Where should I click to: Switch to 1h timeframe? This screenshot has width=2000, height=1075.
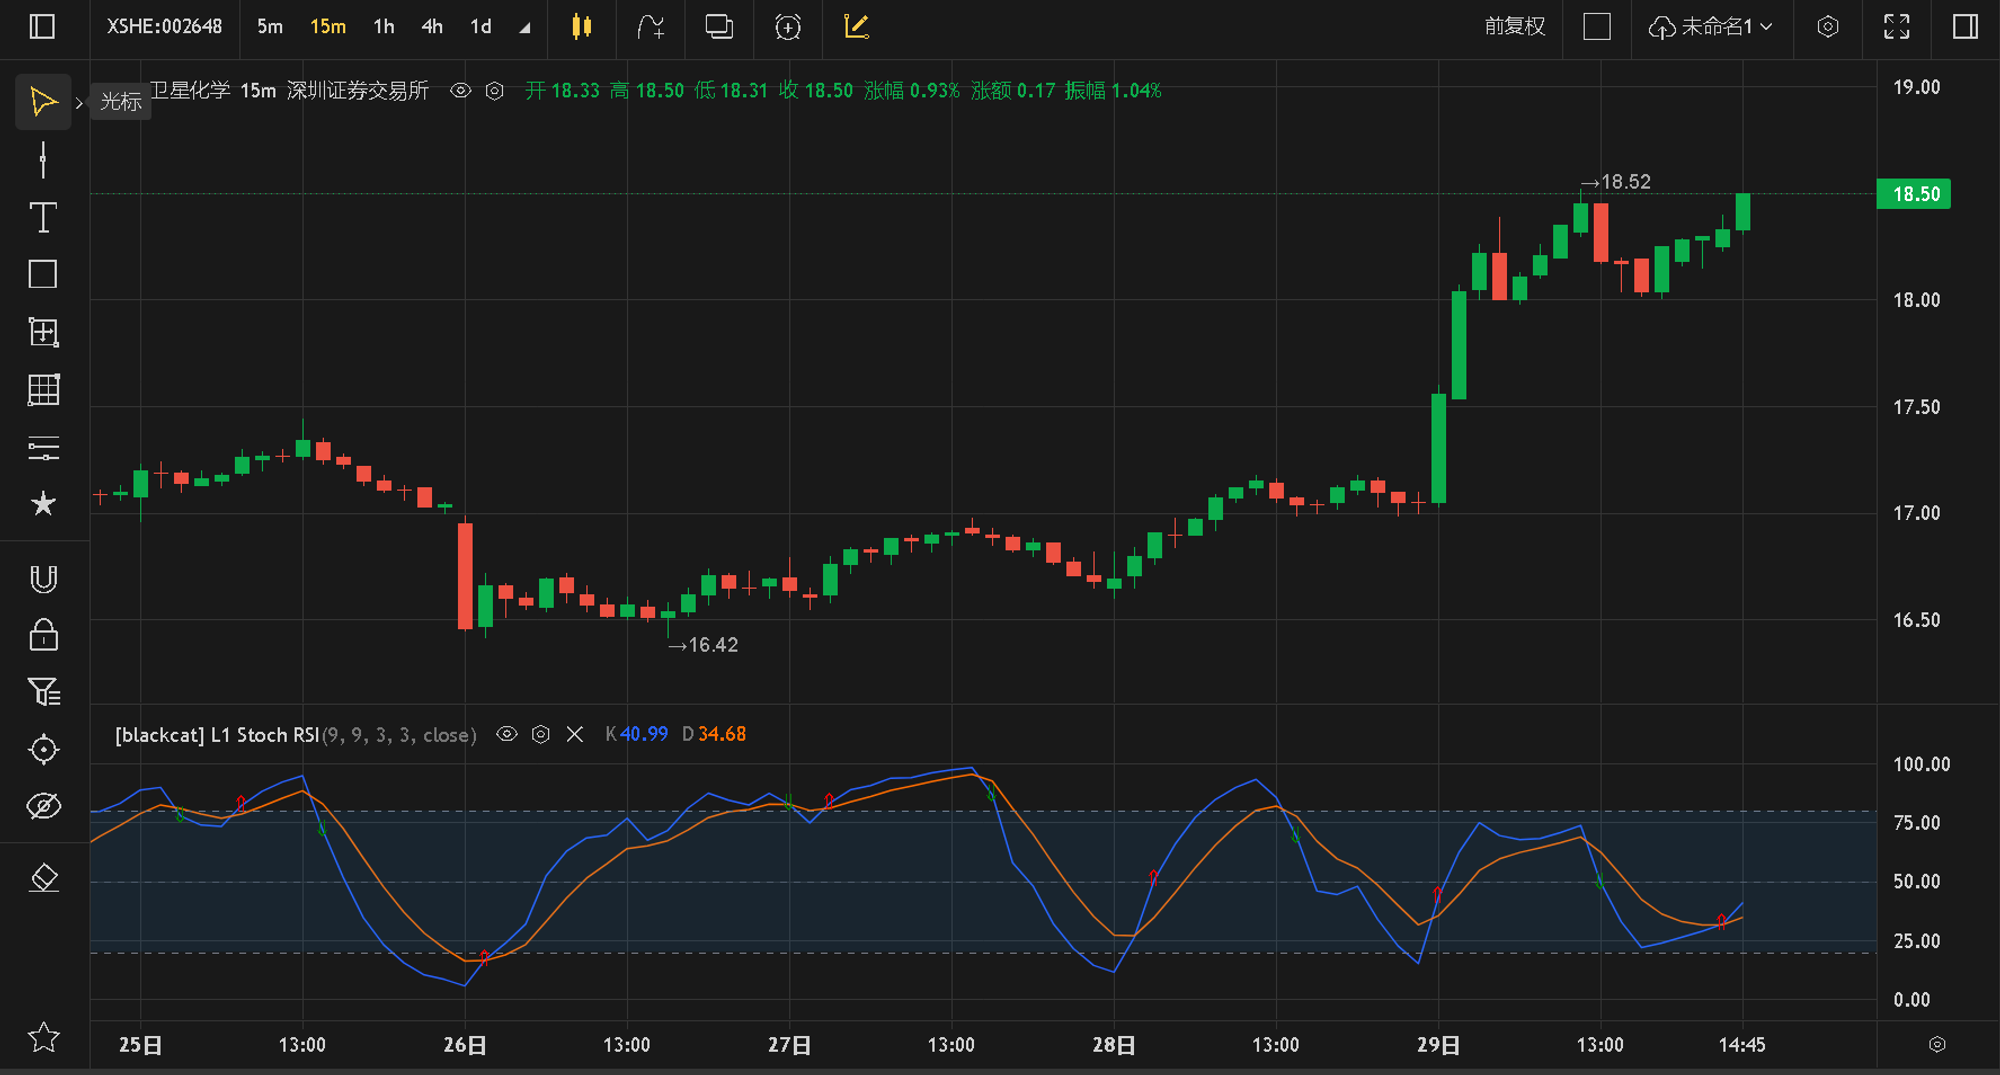pyautogui.click(x=384, y=27)
